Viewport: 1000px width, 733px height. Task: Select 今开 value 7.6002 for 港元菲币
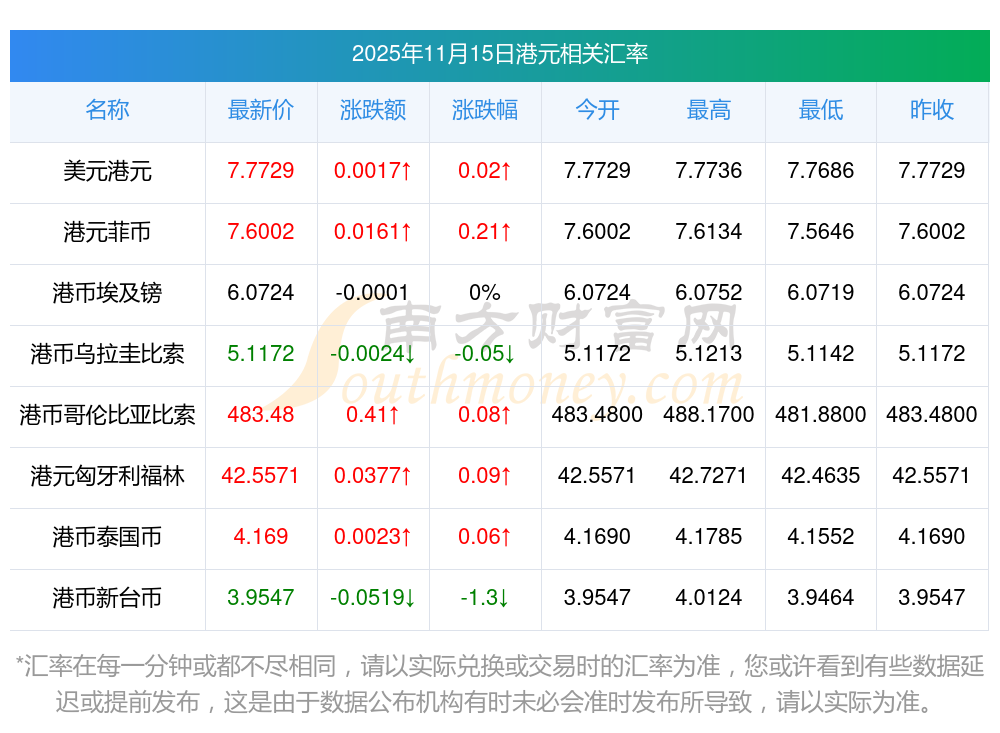[x=597, y=232]
